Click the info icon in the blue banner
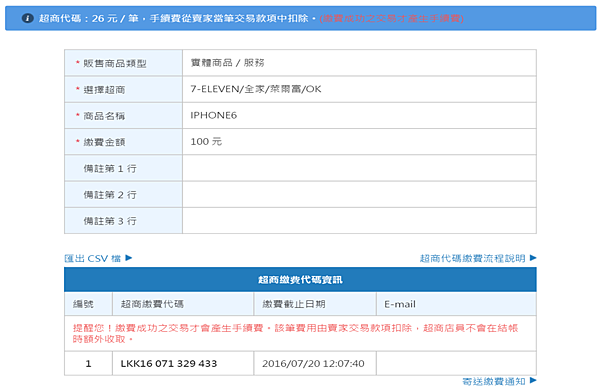Image resolution: width=600 pixels, height=390 pixels. [x=28, y=18]
